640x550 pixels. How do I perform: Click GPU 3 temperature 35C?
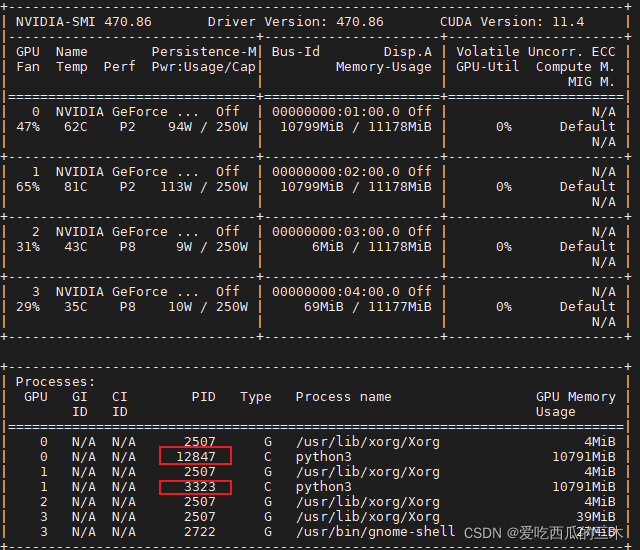tap(76, 307)
